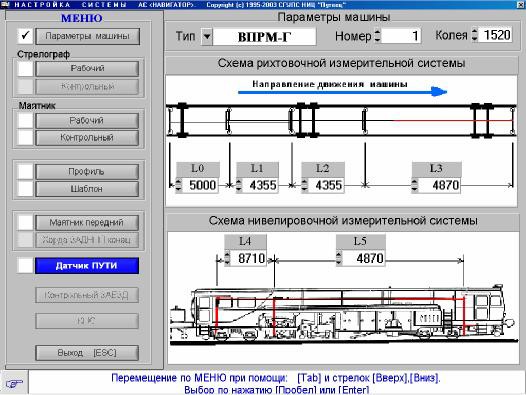Open the Шаблон menu button
The image size is (526, 395).
coord(87,189)
